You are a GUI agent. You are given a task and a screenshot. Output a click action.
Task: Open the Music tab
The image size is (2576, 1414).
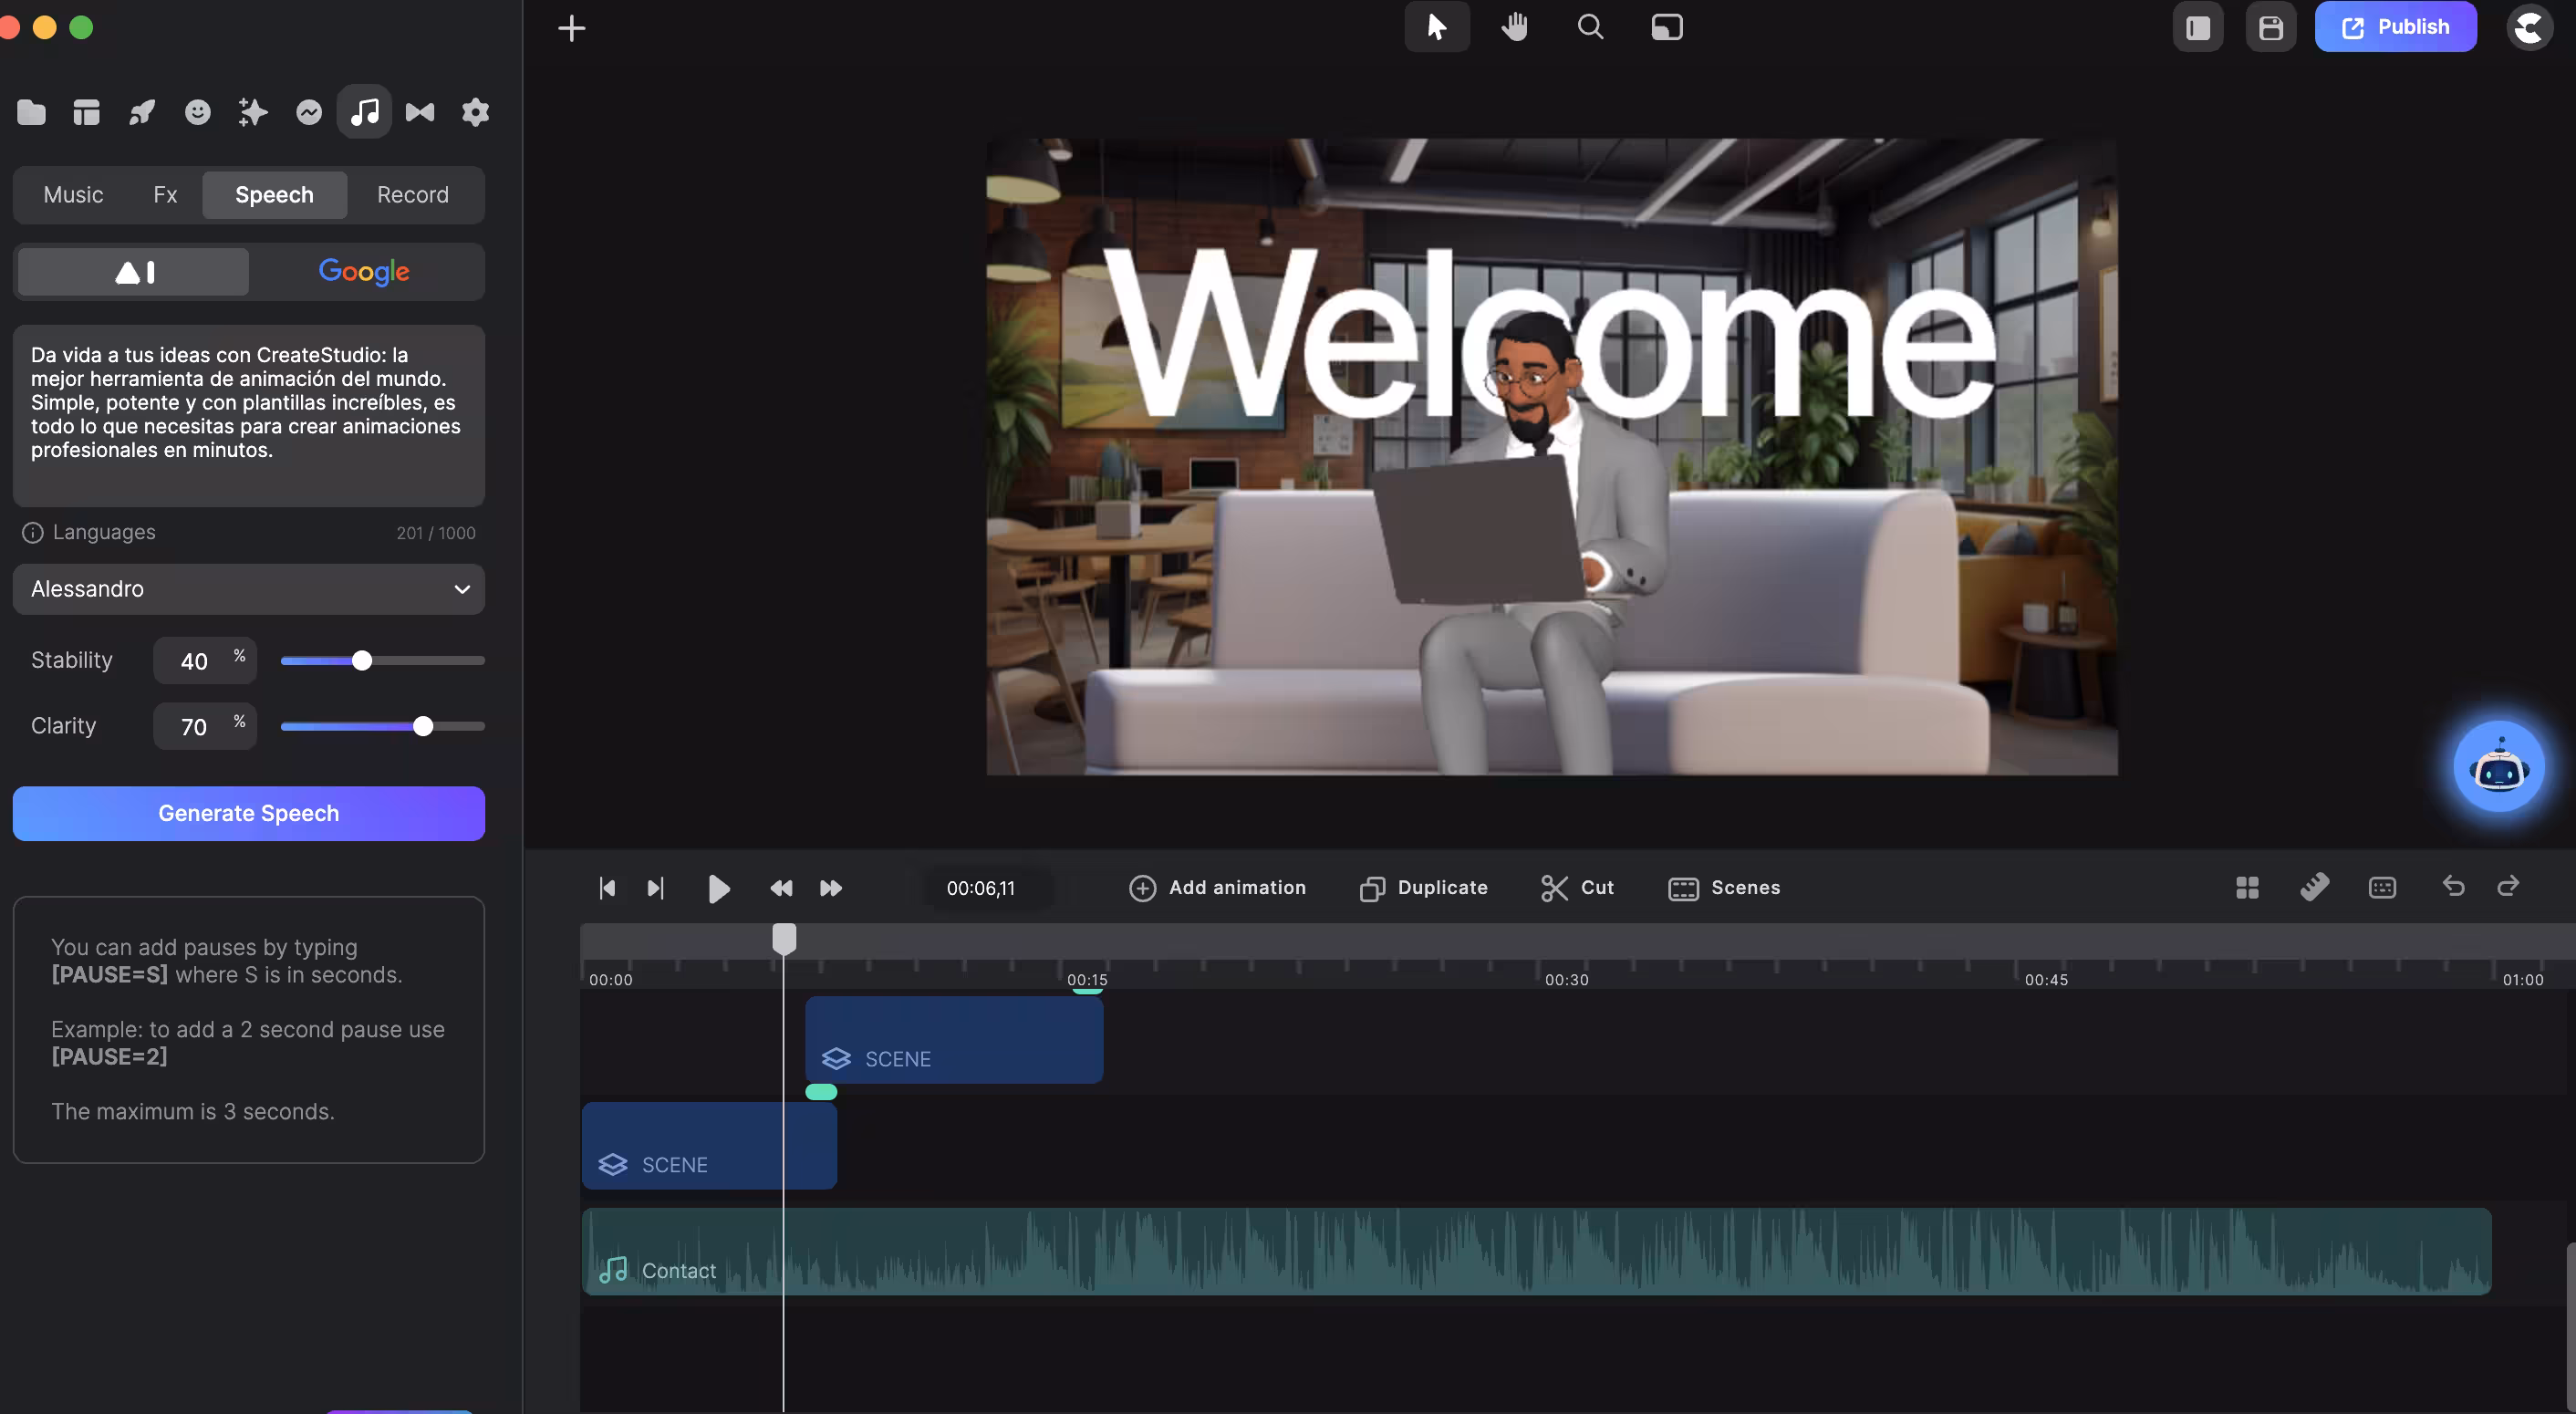click(73, 195)
